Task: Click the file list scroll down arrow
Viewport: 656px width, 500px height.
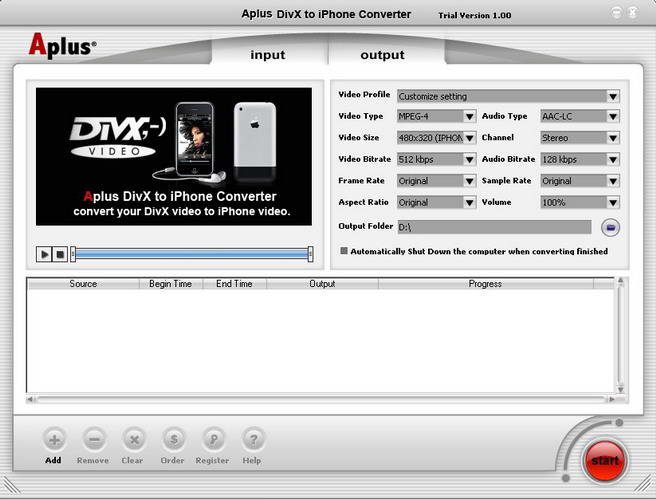Action: pyautogui.click(x=620, y=389)
